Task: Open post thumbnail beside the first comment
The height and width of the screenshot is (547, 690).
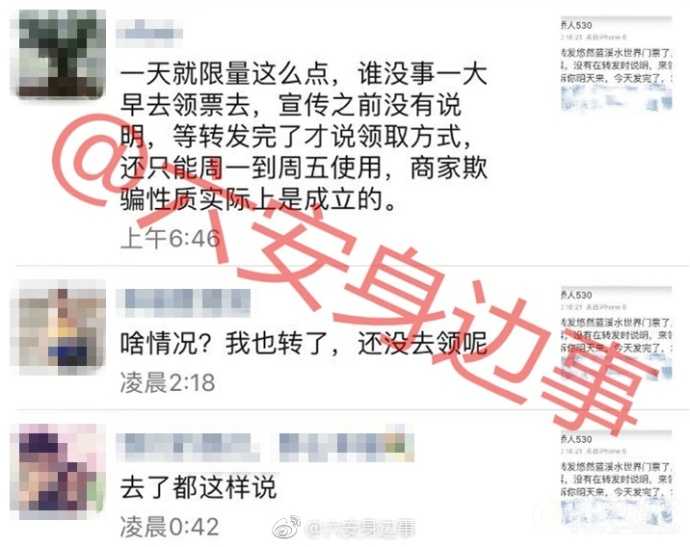Action: 616,64
